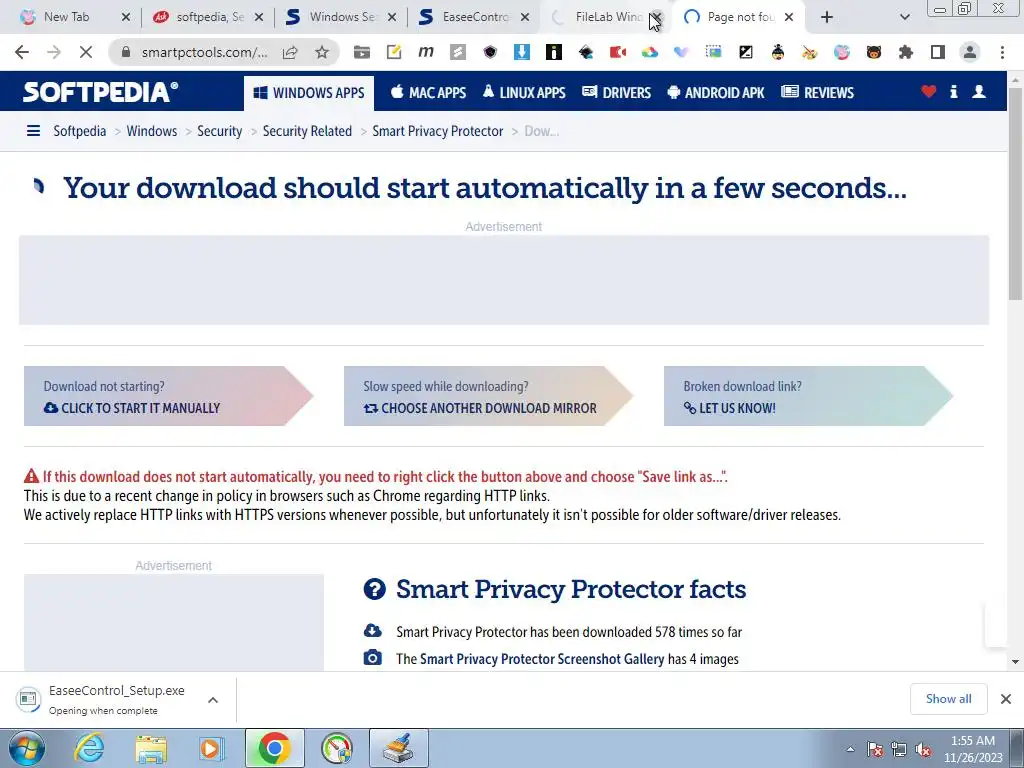Click the share icon in address bar
This screenshot has height=768, width=1024.
[290, 52]
